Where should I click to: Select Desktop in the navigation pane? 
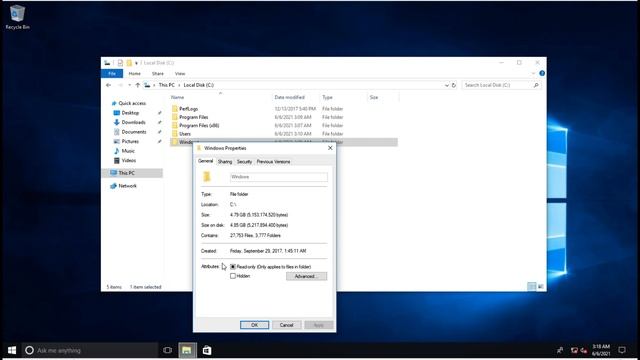pyautogui.click(x=130, y=113)
